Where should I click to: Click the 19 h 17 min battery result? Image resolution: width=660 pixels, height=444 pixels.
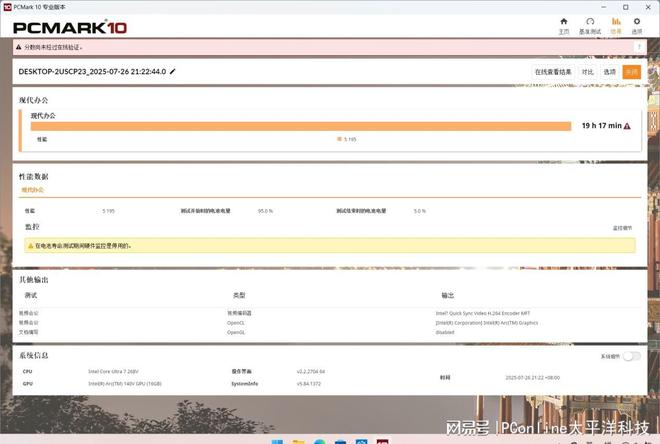(x=601, y=125)
